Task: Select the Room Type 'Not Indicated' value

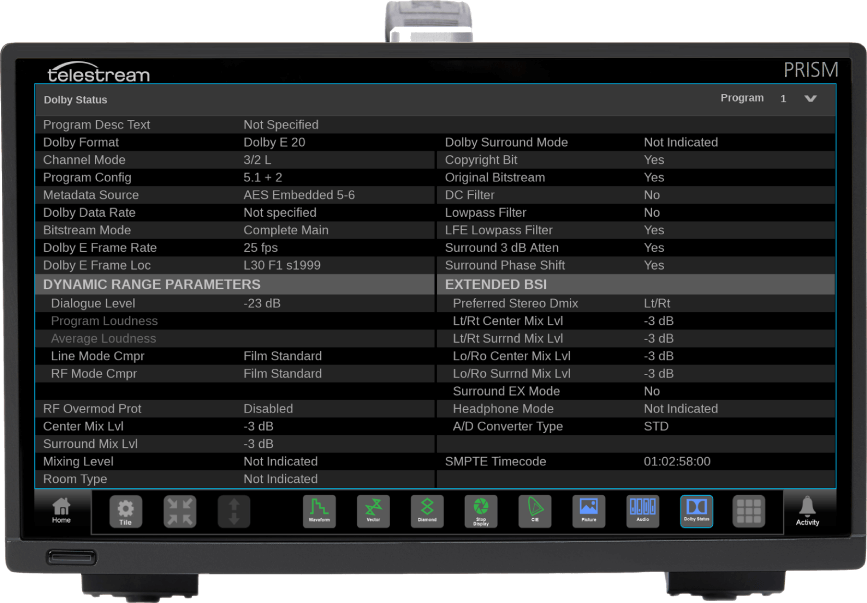Action: tap(280, 479)
